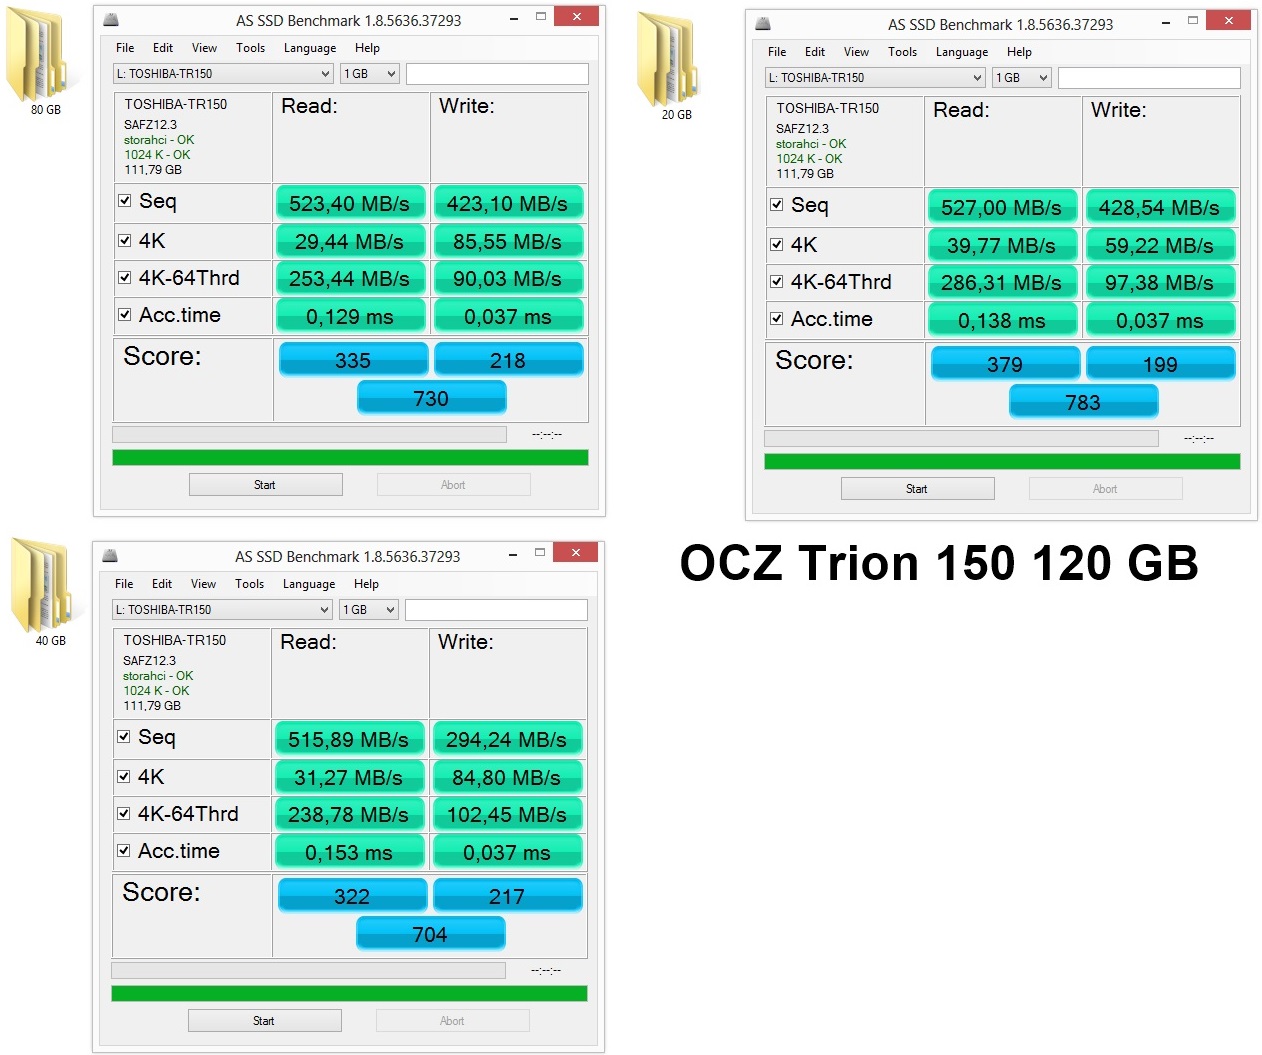Open the 1 GB size dropdown in top-left window
Image resolution: width=1262 pixels, height=1055 pixels.
coord(370,73)
